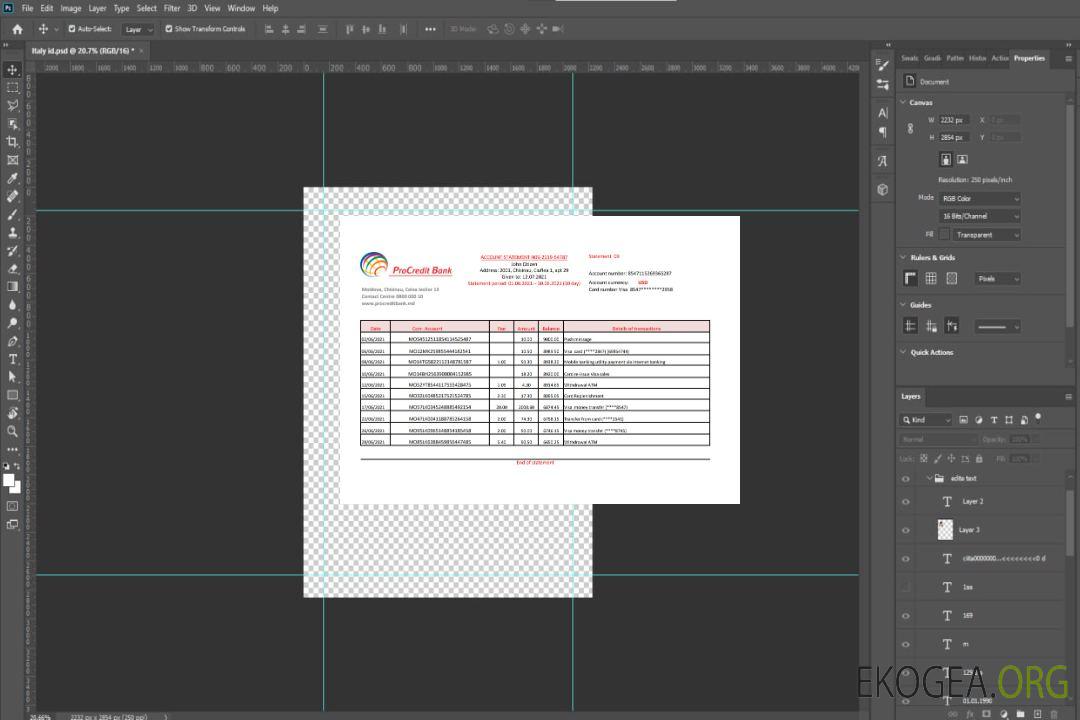Select the Hand tool
1080x720 pixels.
[12, 413]
